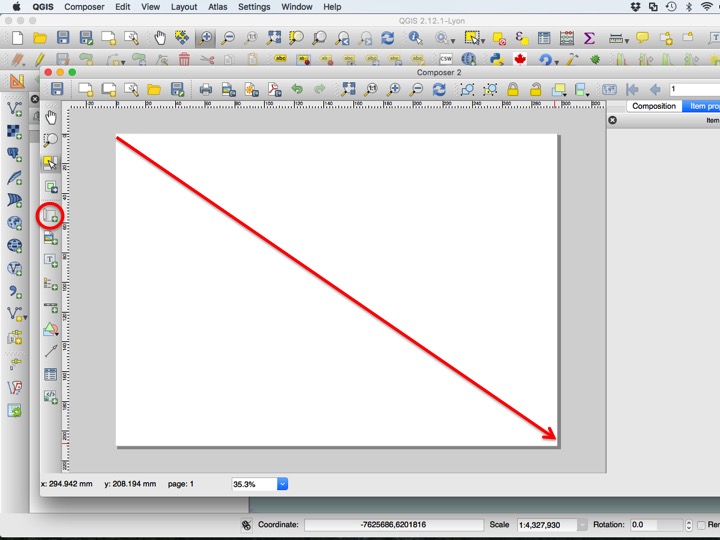Save the composer project
The height and width of the screenshot is (540, 720).
57,89
